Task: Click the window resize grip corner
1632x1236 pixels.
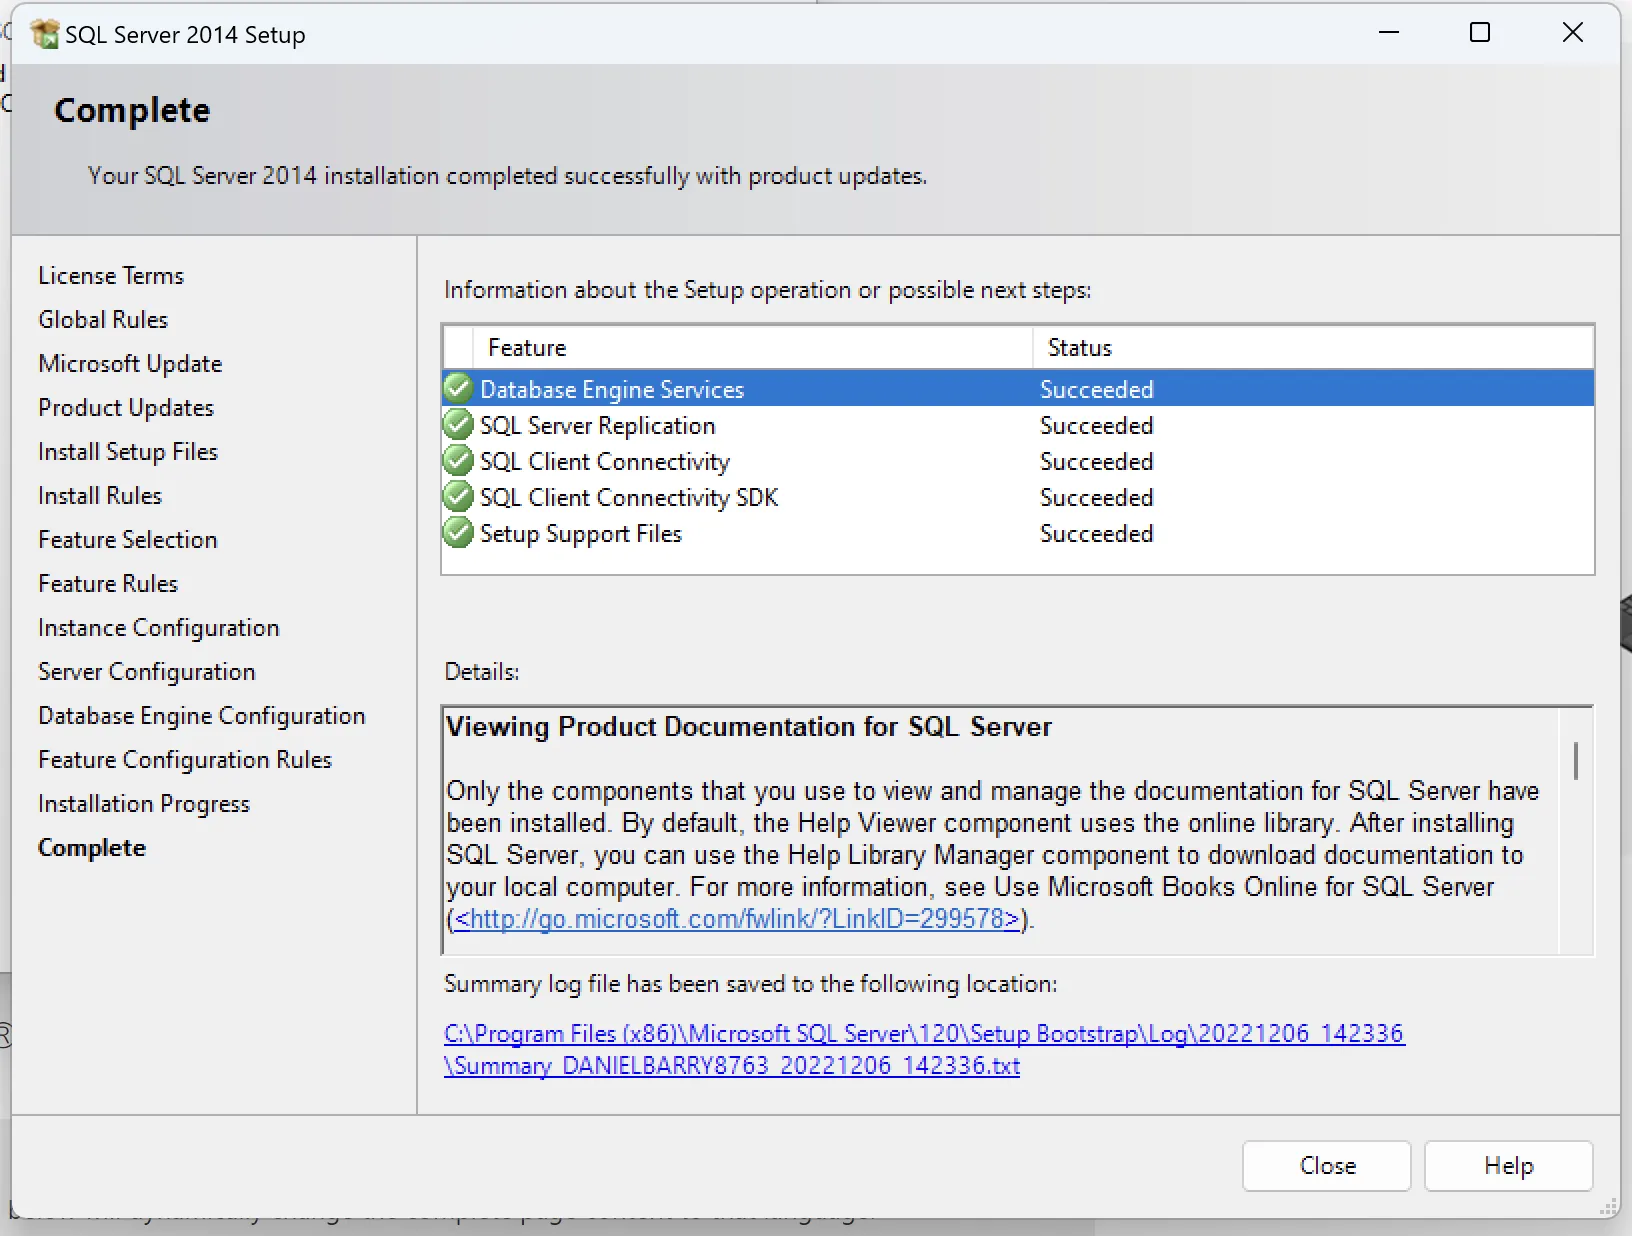Action: pos(1608,1206)
